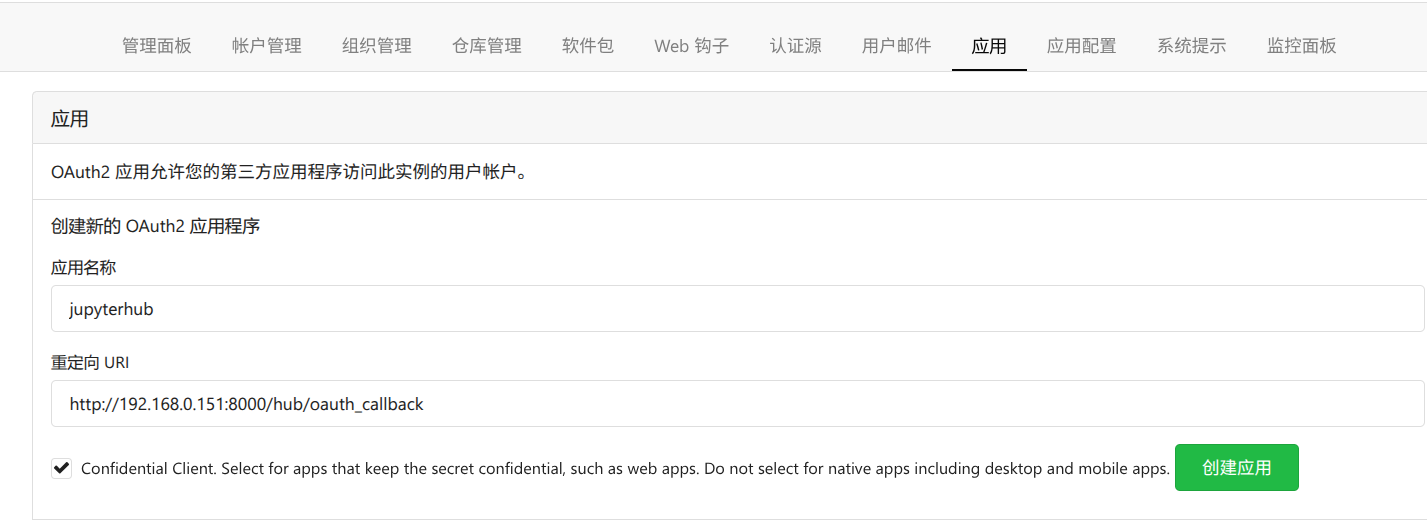The image size is (1427, 525).
Task: Click the 应用名称 input containing jupyterhub
Action: (737, 309)
